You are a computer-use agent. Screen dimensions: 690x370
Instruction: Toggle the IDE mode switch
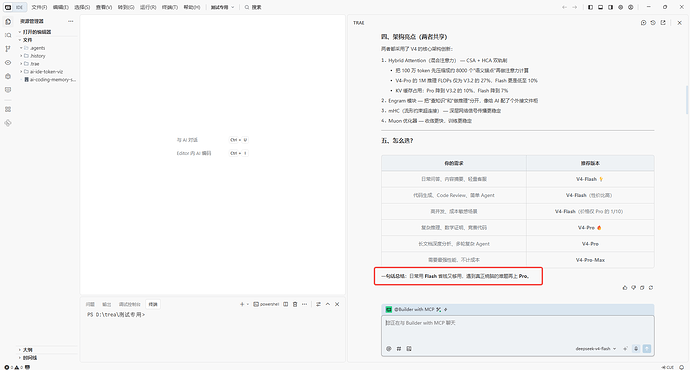click(15, 7)
